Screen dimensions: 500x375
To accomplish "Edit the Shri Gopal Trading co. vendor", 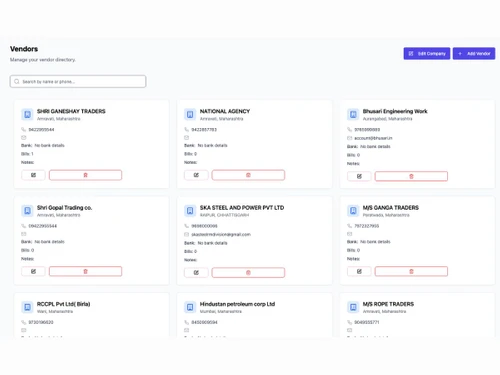I will [x=33, y=271].
